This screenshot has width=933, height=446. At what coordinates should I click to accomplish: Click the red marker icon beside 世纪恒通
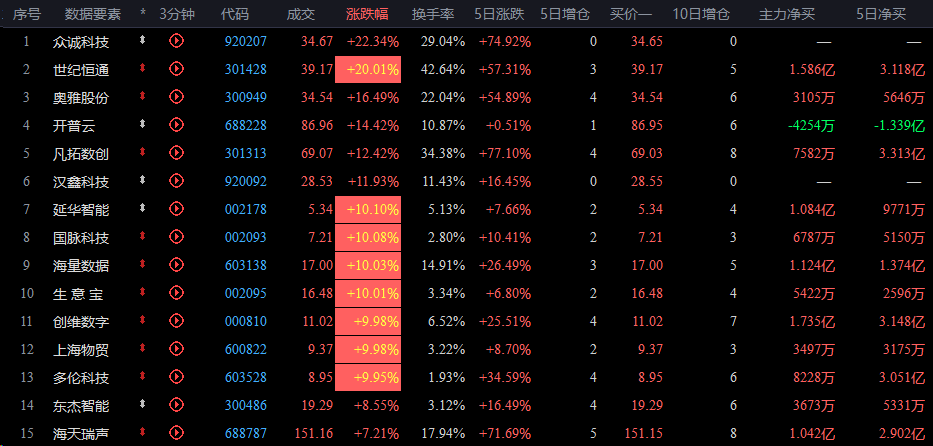pyautogui.click(x=142, y=68)
